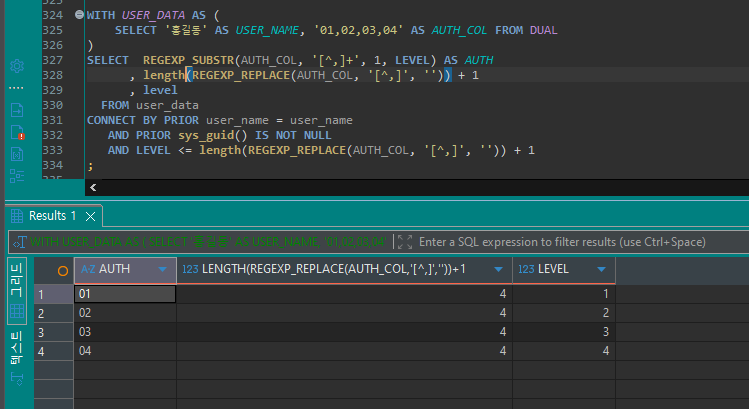Click line number 333 in gutter
Image resolution: width=749 pixels, height=409 pixels.
[x=53, y=150]
